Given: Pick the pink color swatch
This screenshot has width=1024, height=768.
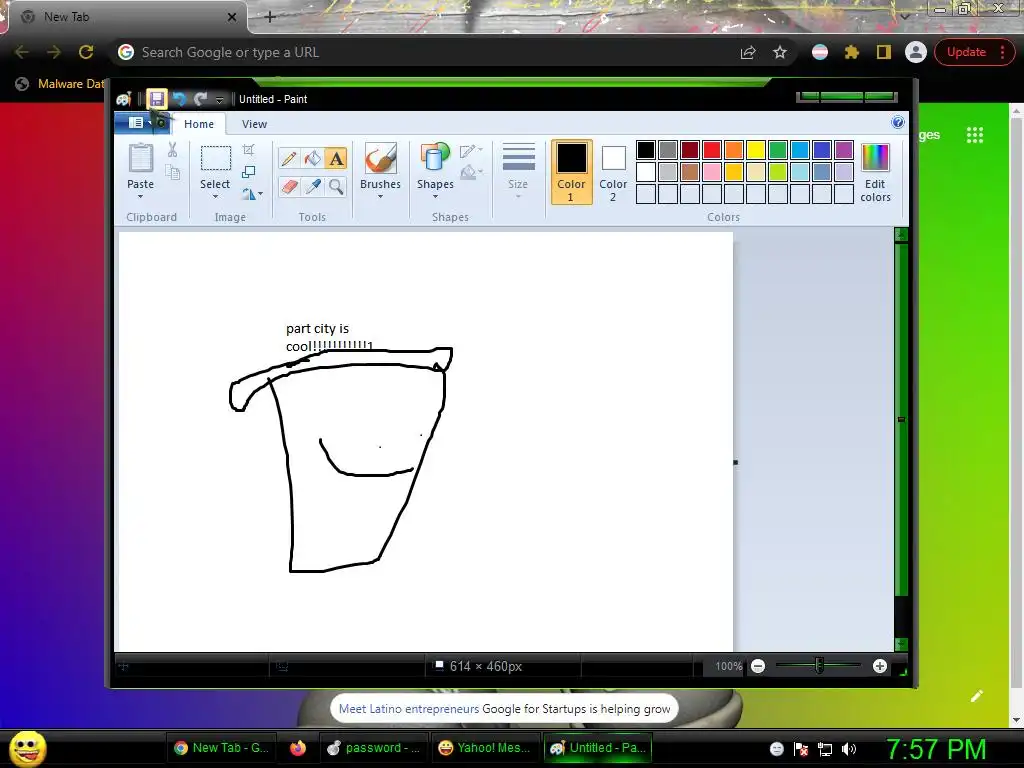Looking at the screenshot, I should 712,172.
